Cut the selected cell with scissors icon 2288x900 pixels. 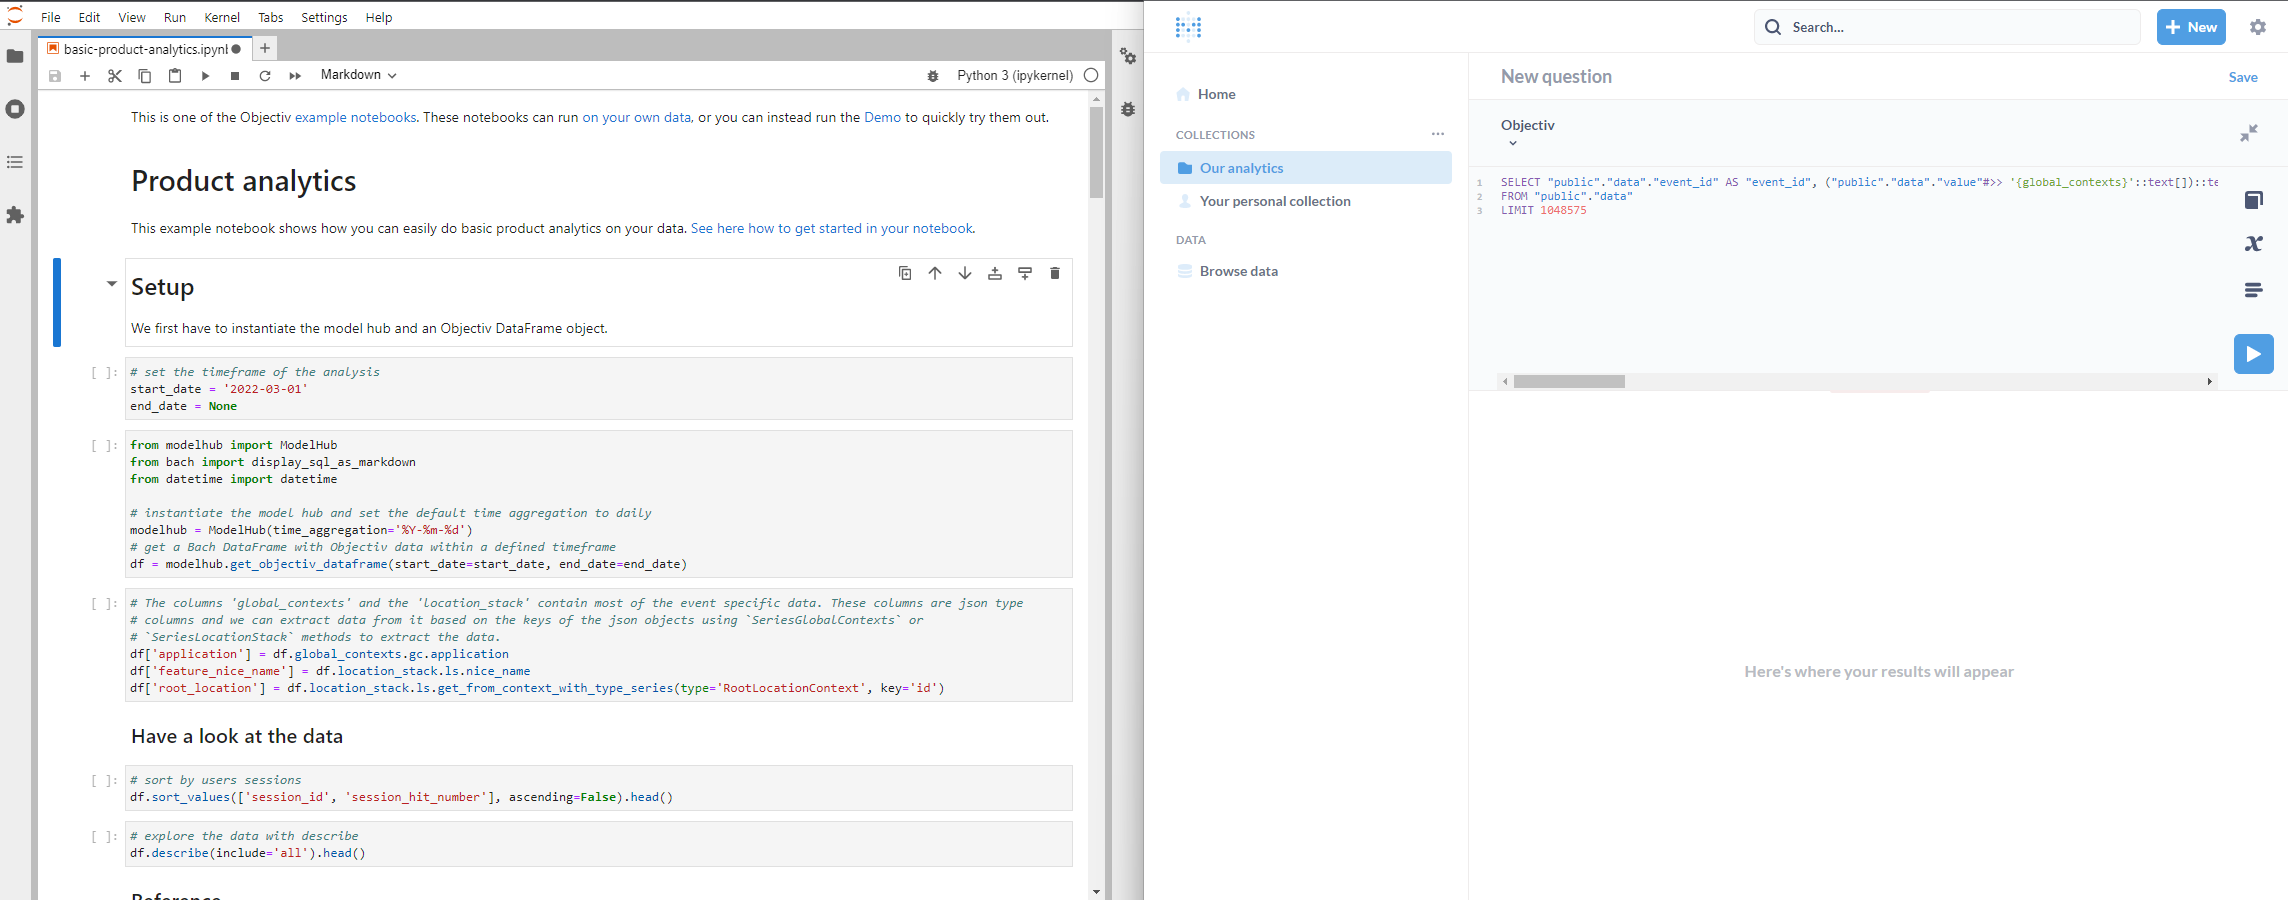pyautogui.click(x=115, y=76)
